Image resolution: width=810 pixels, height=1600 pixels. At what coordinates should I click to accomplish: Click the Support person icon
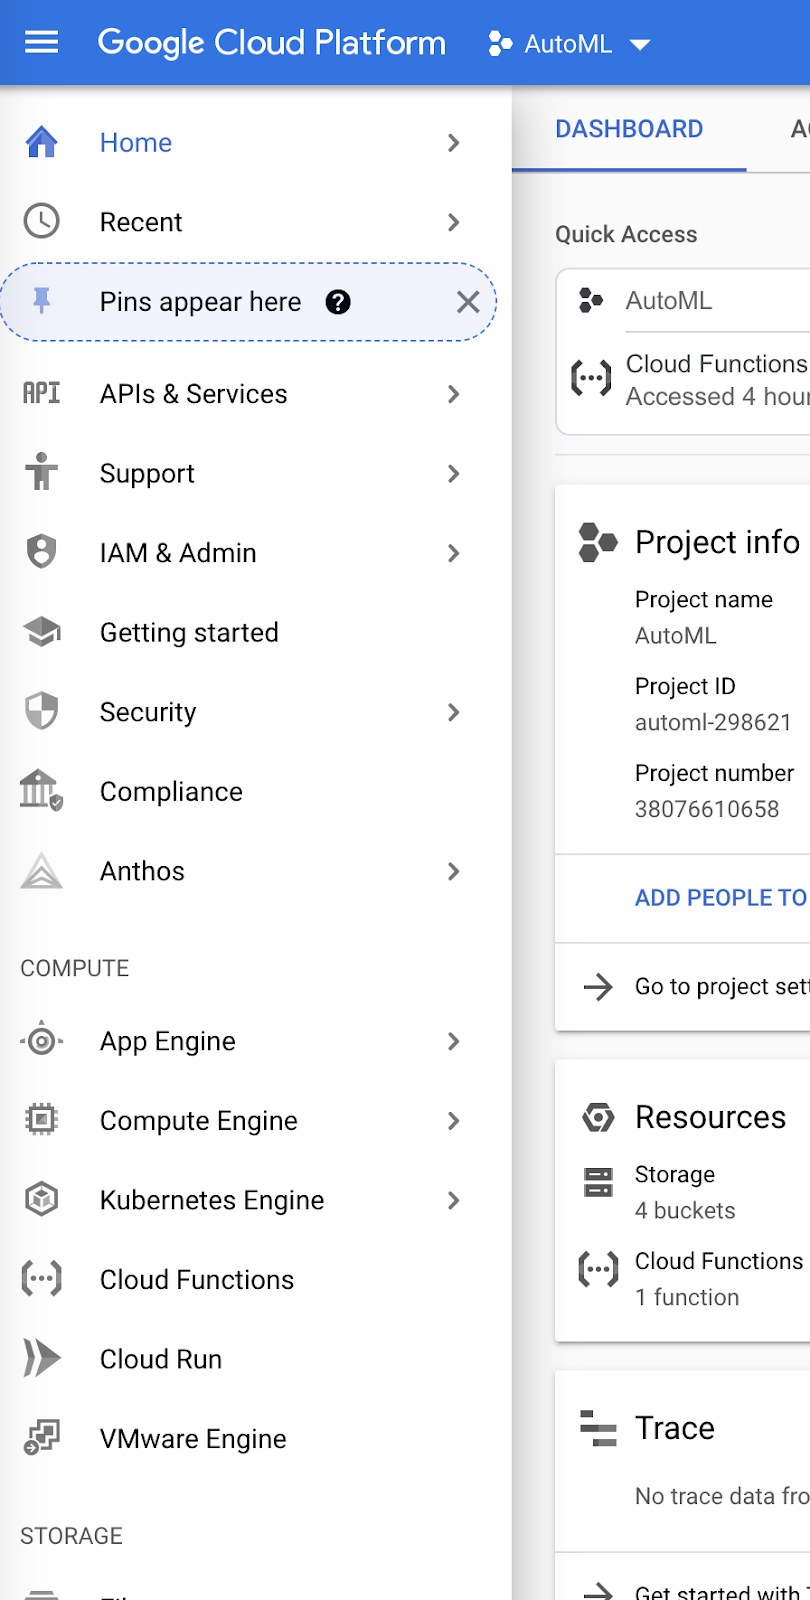coord(41,472)
